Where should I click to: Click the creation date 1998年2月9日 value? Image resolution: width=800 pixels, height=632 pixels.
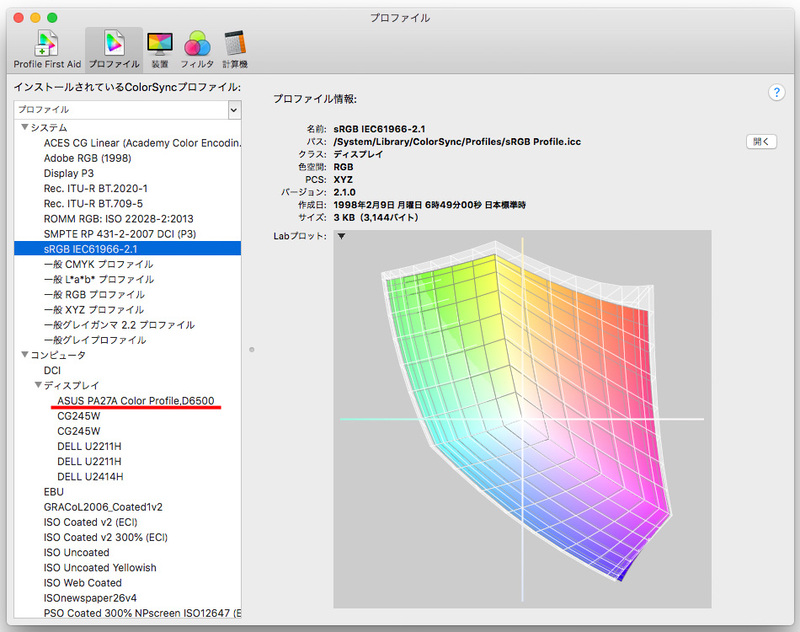click(429, 205)
